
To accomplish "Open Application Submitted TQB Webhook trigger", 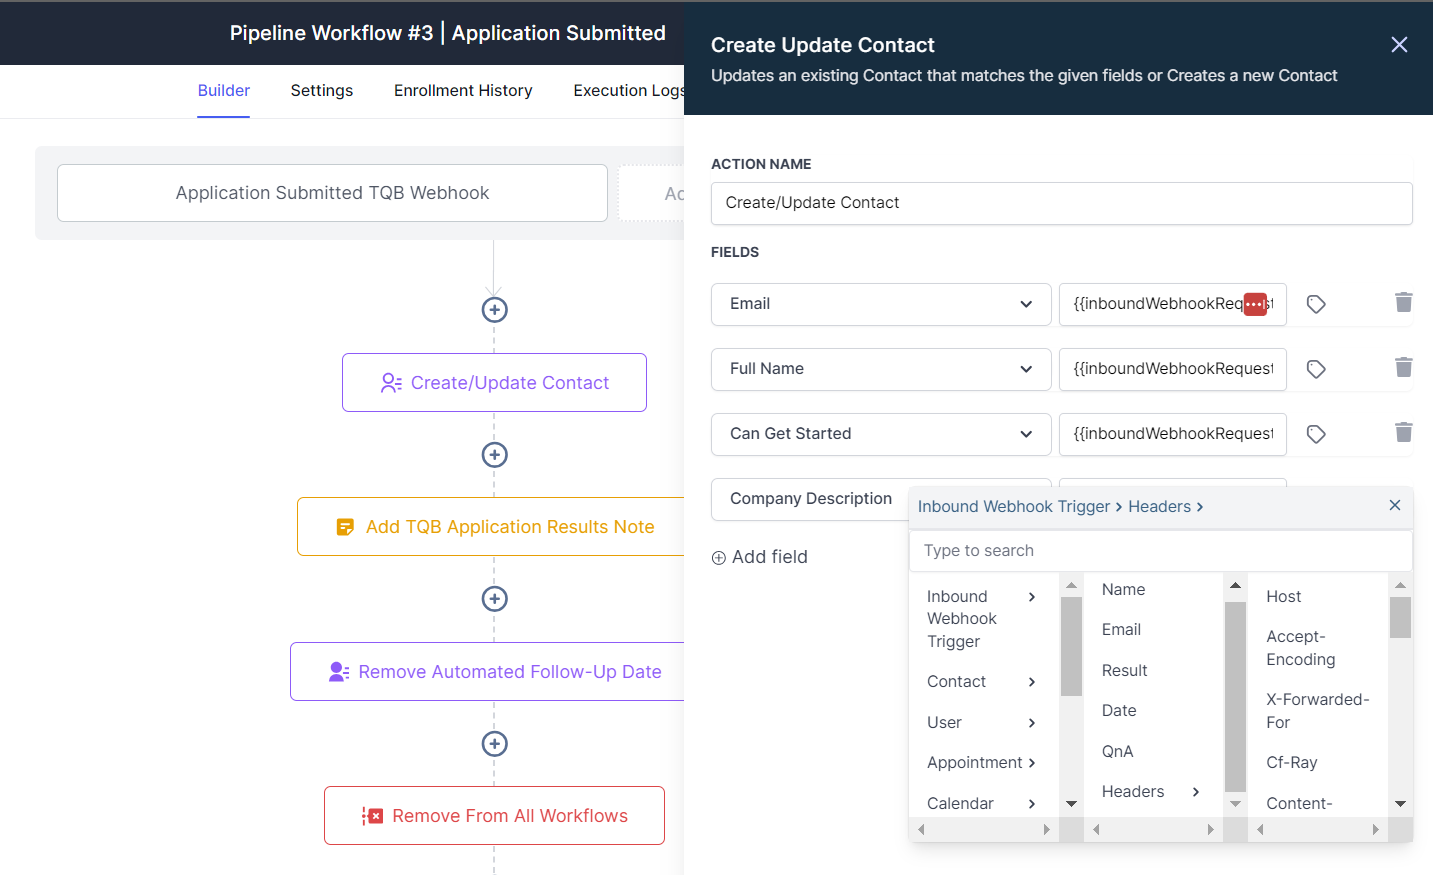I will click(x=332, y=193).
